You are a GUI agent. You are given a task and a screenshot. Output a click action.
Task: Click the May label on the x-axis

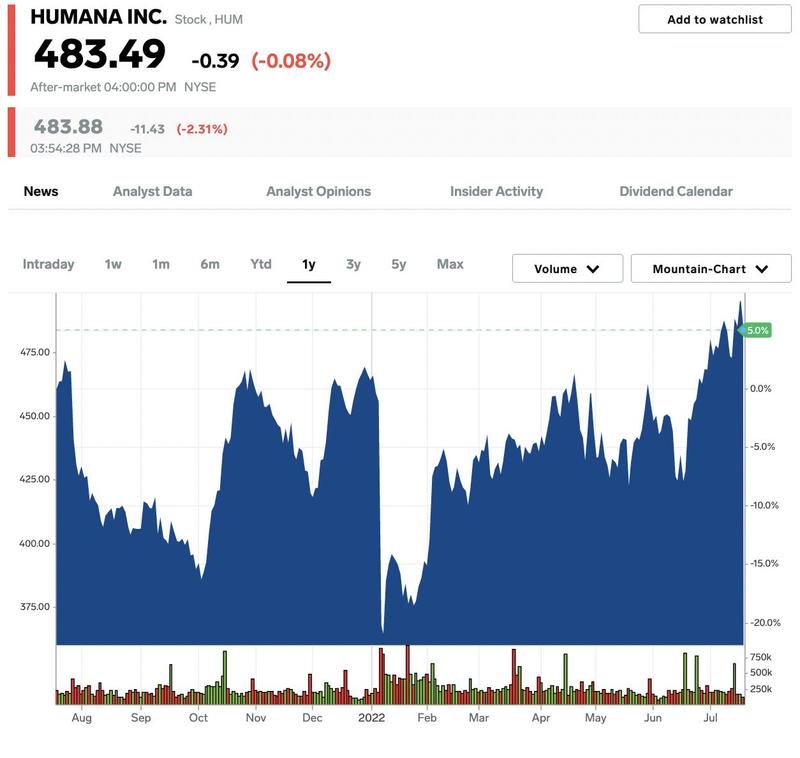pyautogui.click(x=595, y=718)
